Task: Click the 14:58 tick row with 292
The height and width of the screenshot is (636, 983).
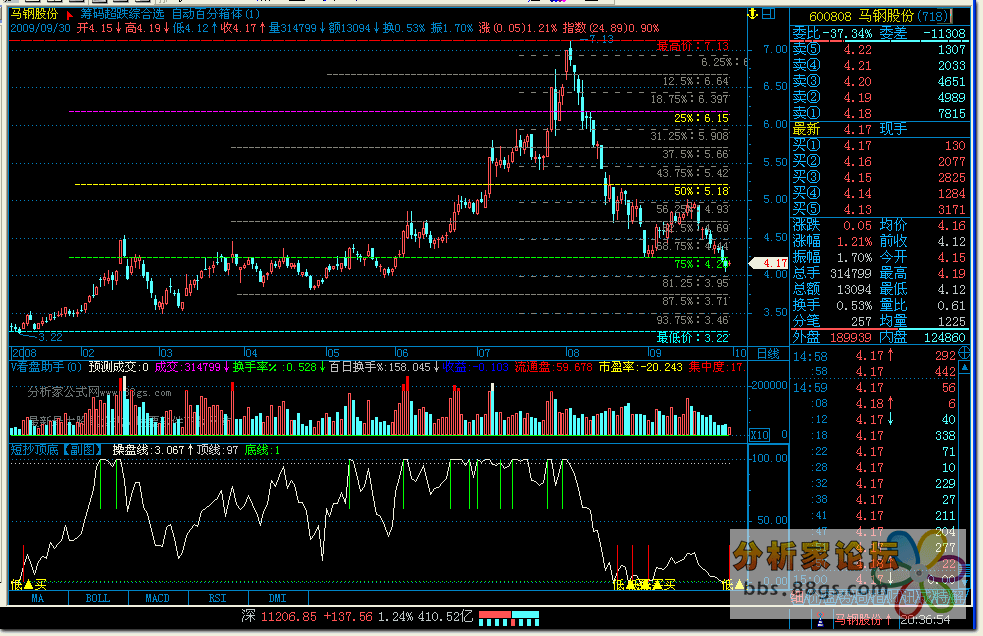Action: [875, 356]
